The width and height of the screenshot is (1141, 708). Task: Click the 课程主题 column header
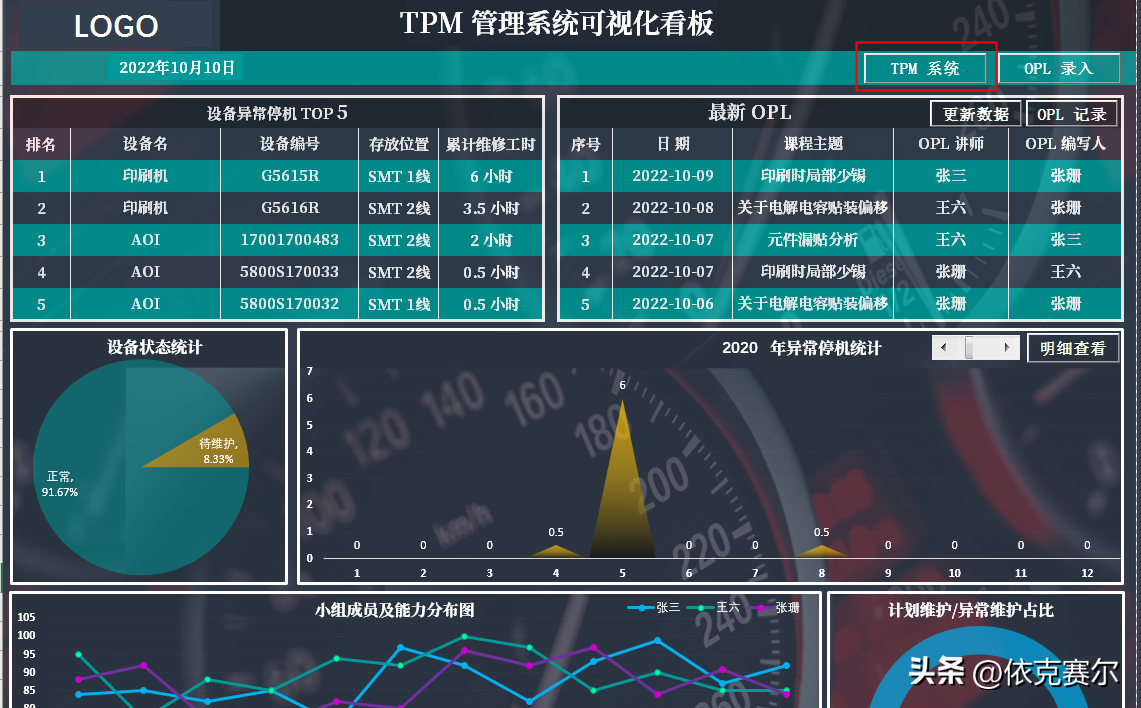[813, 144]
